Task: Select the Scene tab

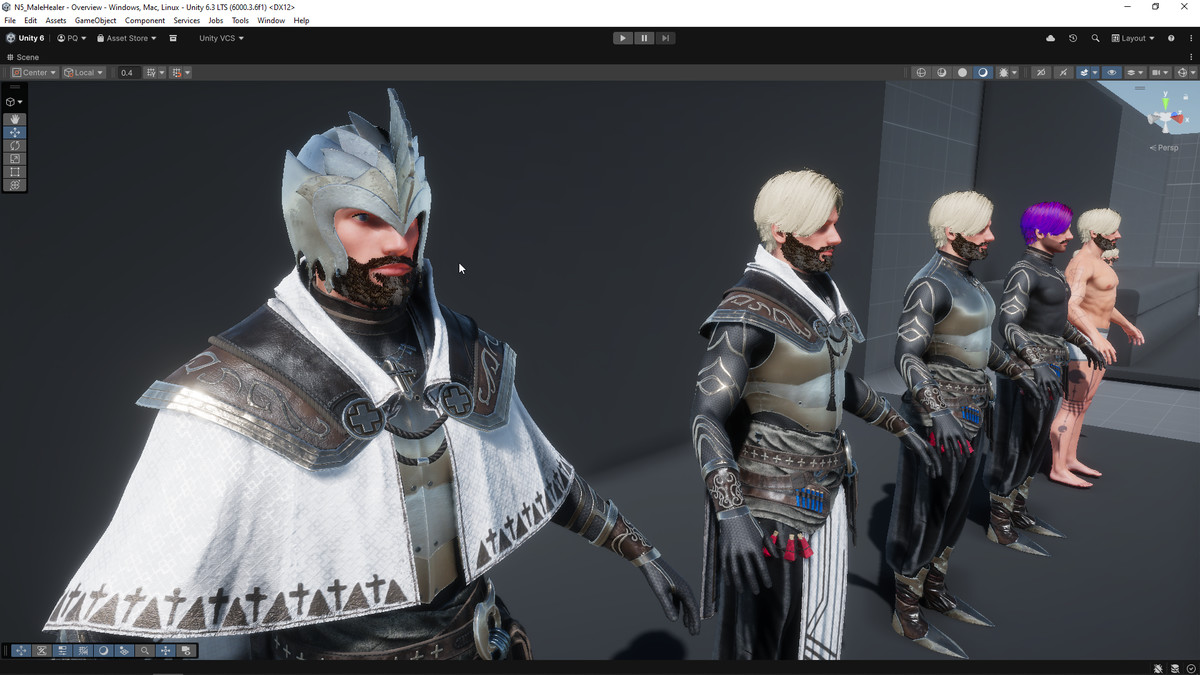Action: [x=24, y=57]
